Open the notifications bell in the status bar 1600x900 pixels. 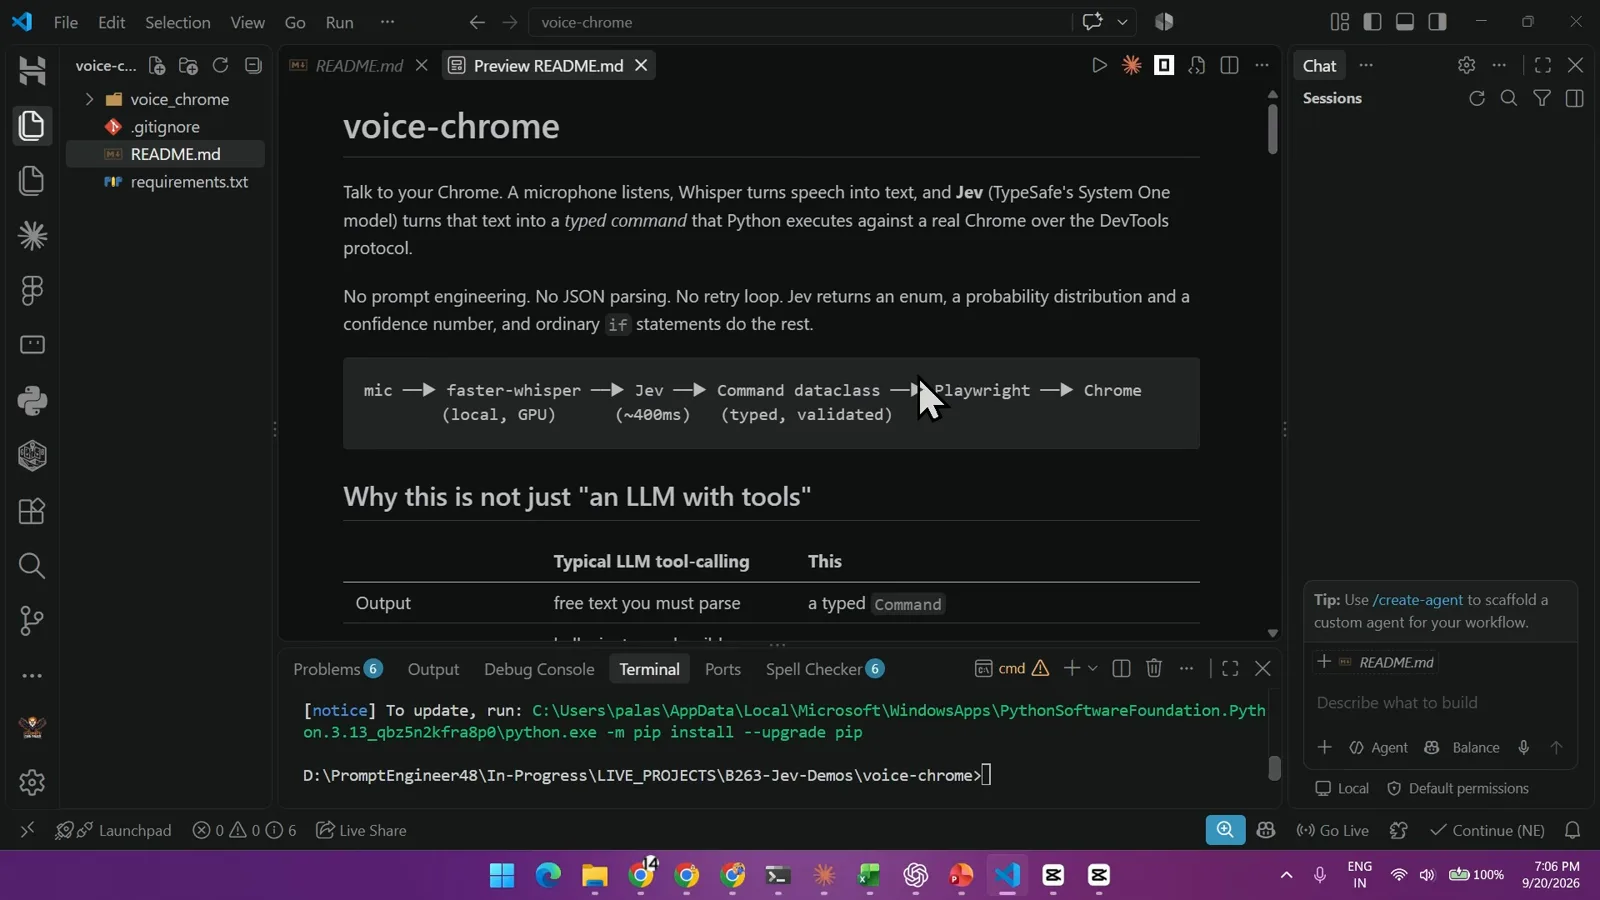(x=1572, y=830)
